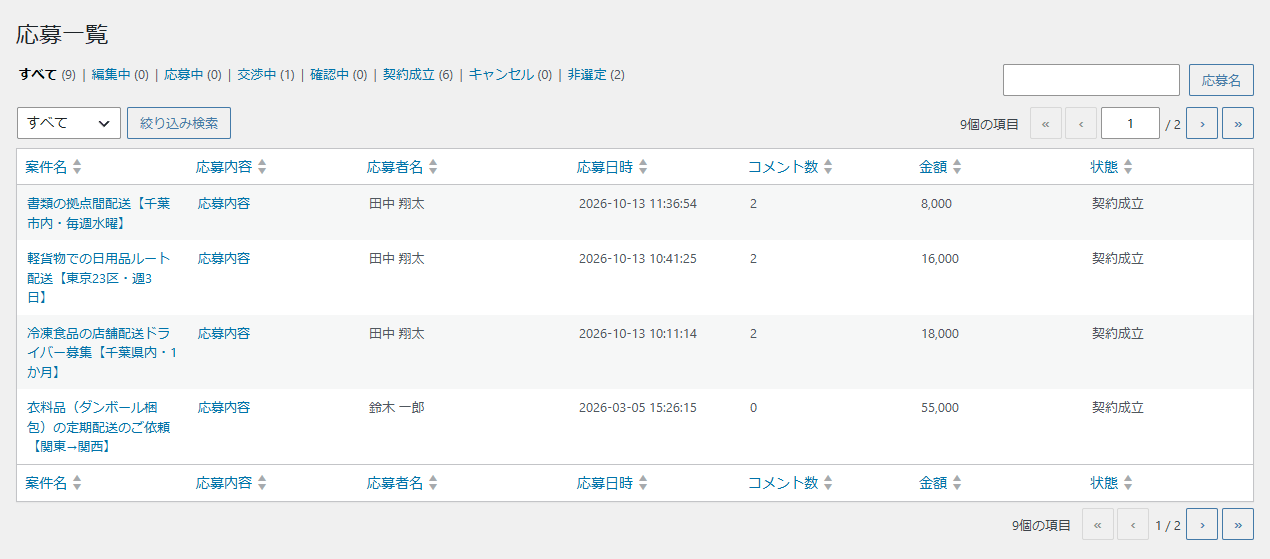Click the page heading 応募一覧

[62, 34]
